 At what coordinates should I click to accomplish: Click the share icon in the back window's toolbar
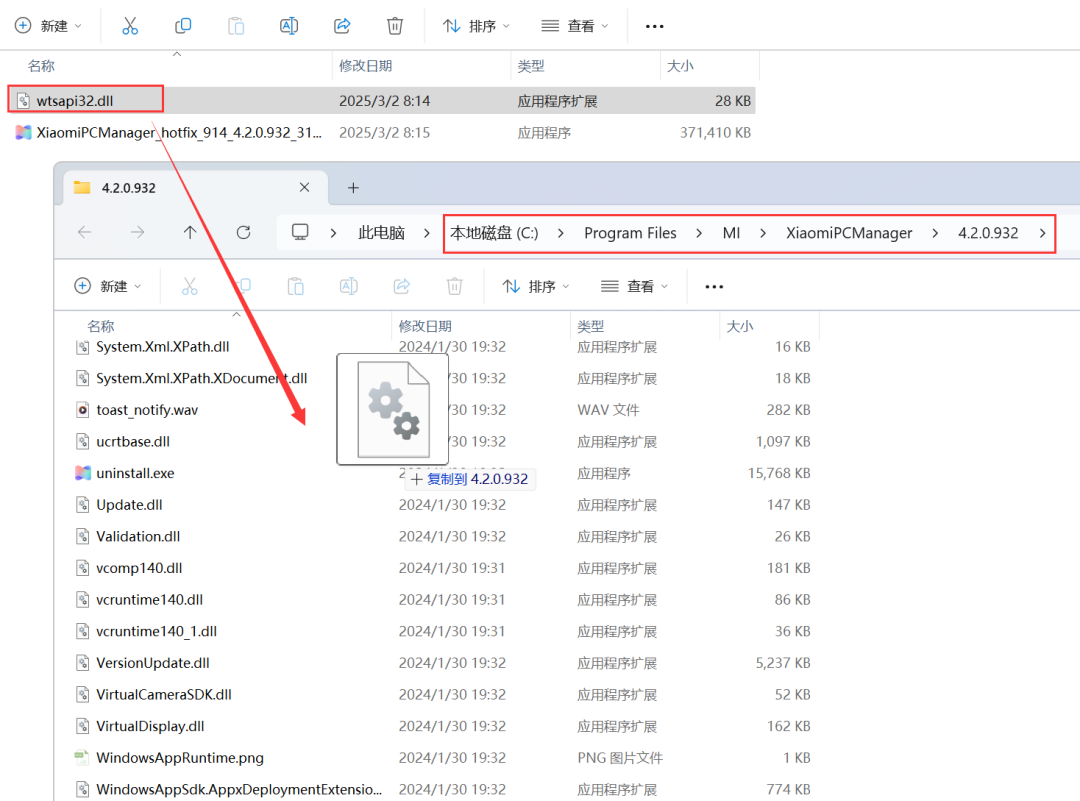tap(342, 26)
